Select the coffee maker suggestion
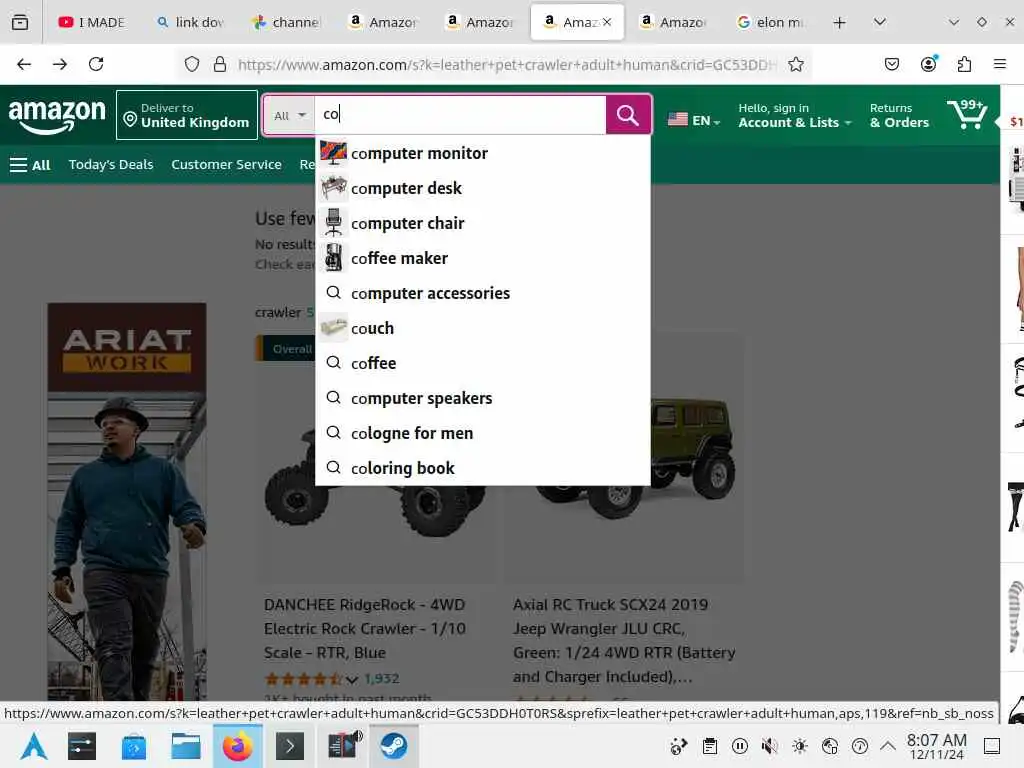Image resolution: width=1024 pixels, height=768 pixels. [483, 259]
